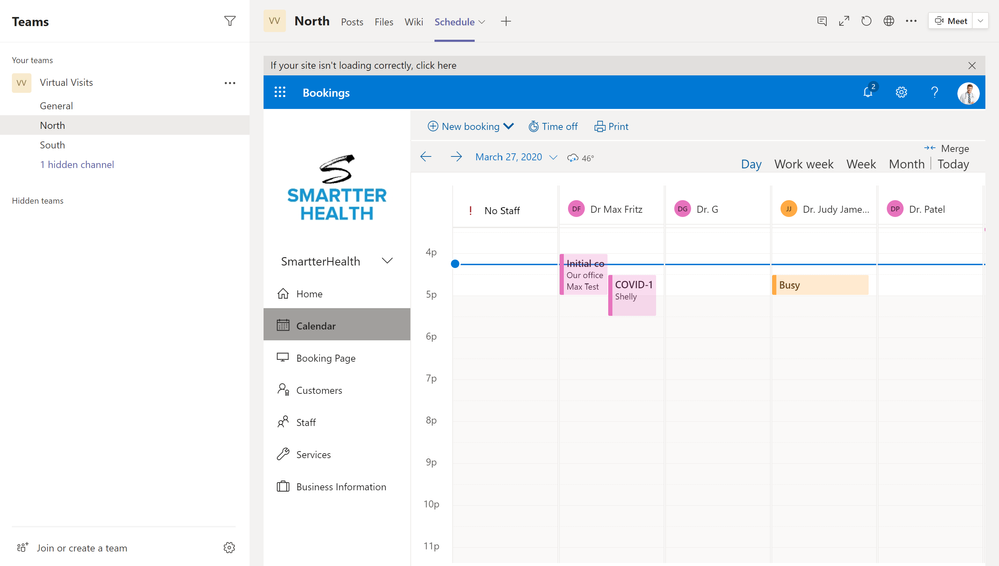Select the General channel

(125, 106)
